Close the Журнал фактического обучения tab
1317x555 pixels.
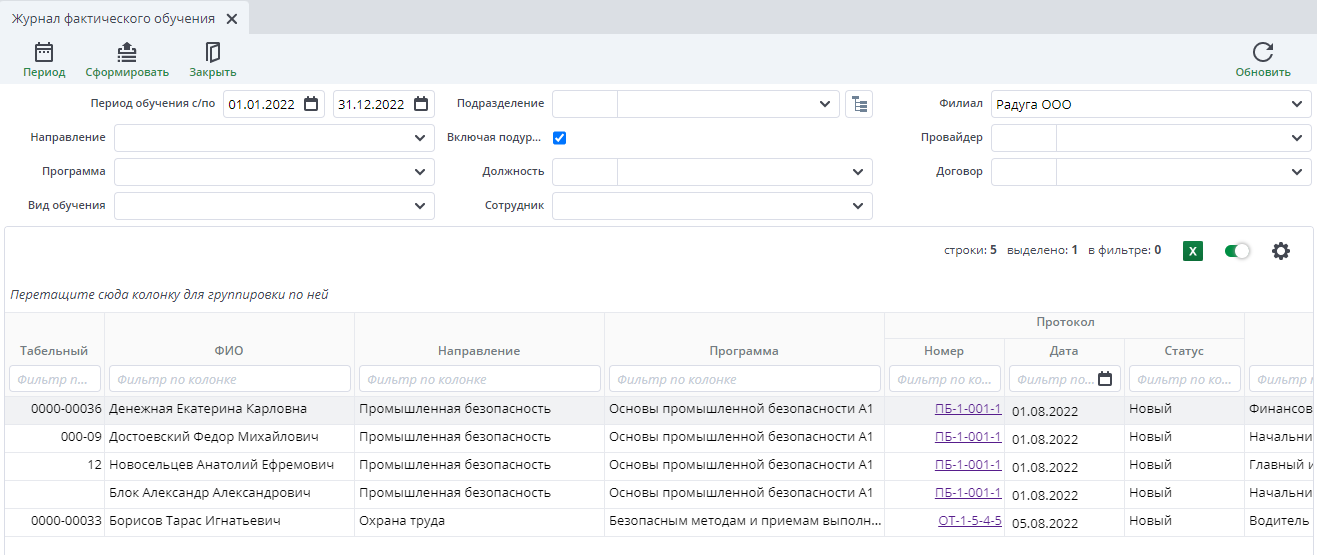[232, 19]
